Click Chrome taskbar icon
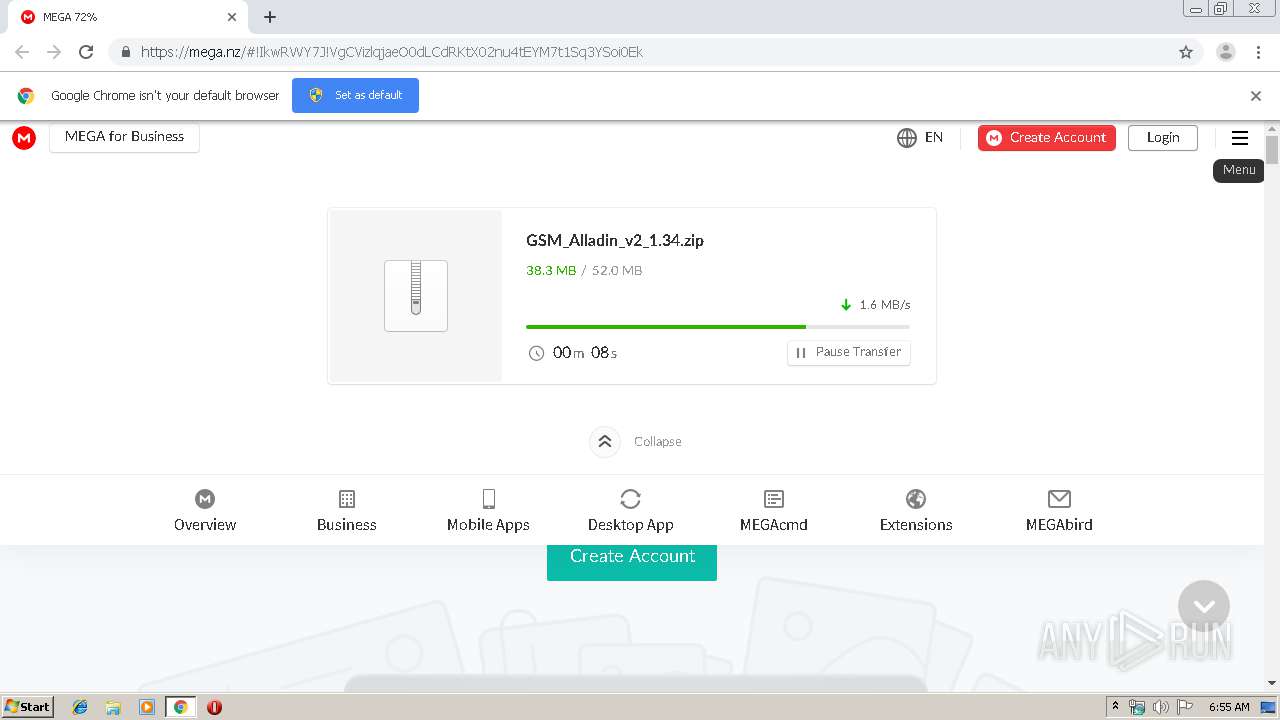Image resolution: width=1280 pixels, height=720 pixels. 180,707
